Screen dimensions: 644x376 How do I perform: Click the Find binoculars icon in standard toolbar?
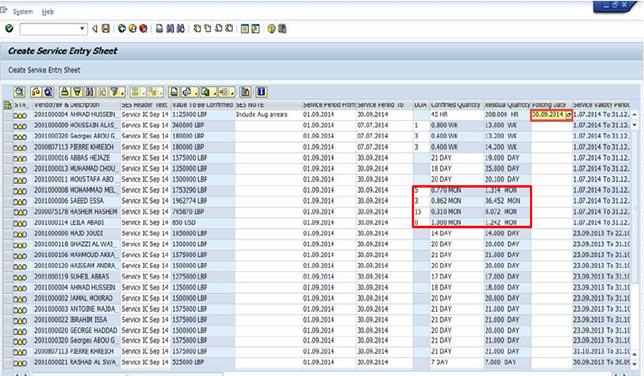coord(170,28)
